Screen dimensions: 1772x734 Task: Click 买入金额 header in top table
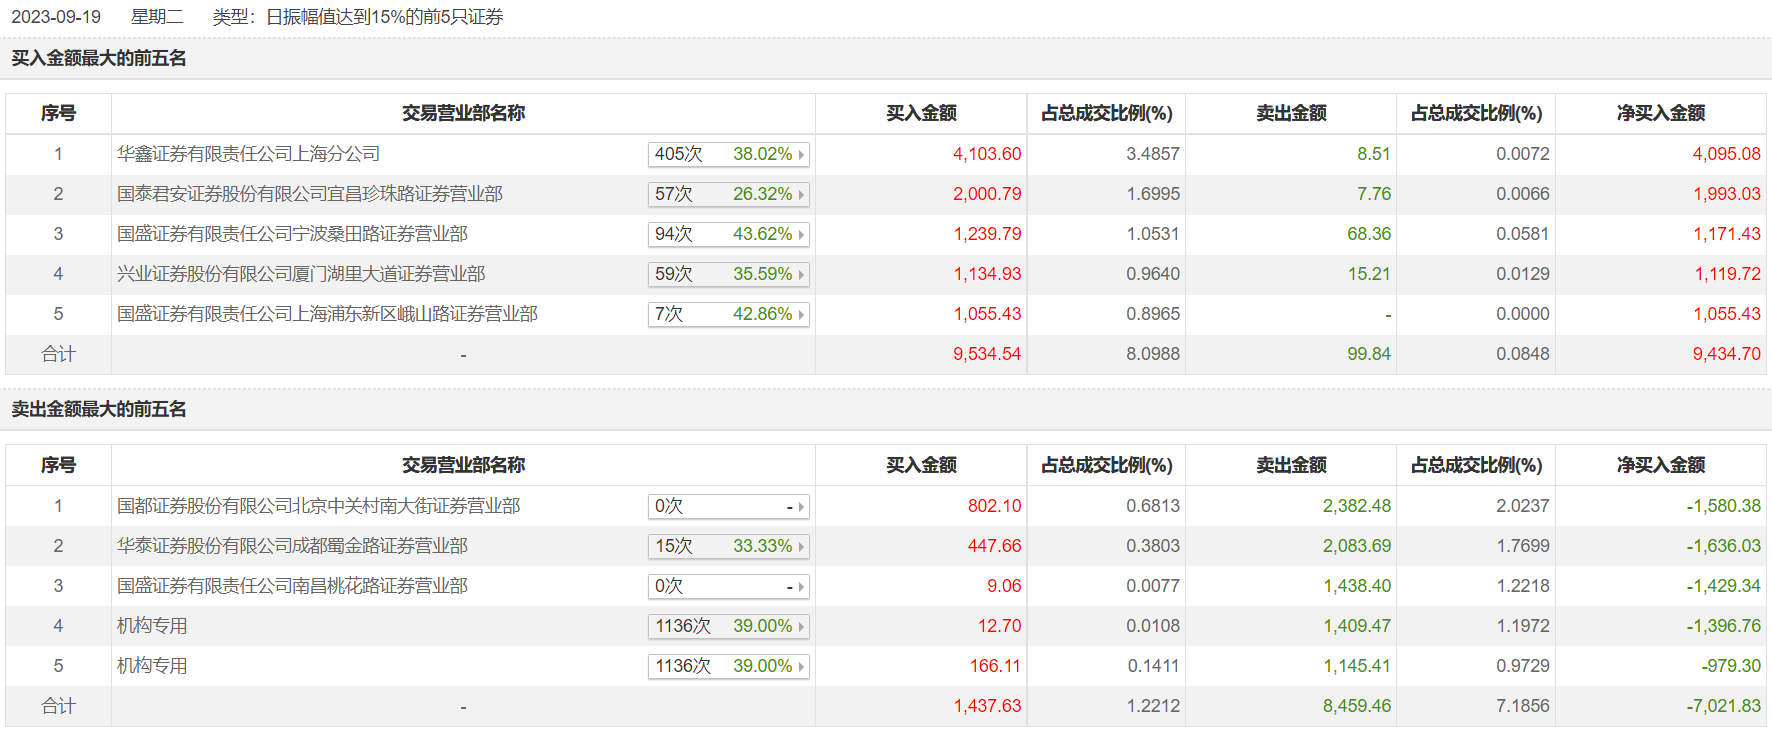coord(921,113)
